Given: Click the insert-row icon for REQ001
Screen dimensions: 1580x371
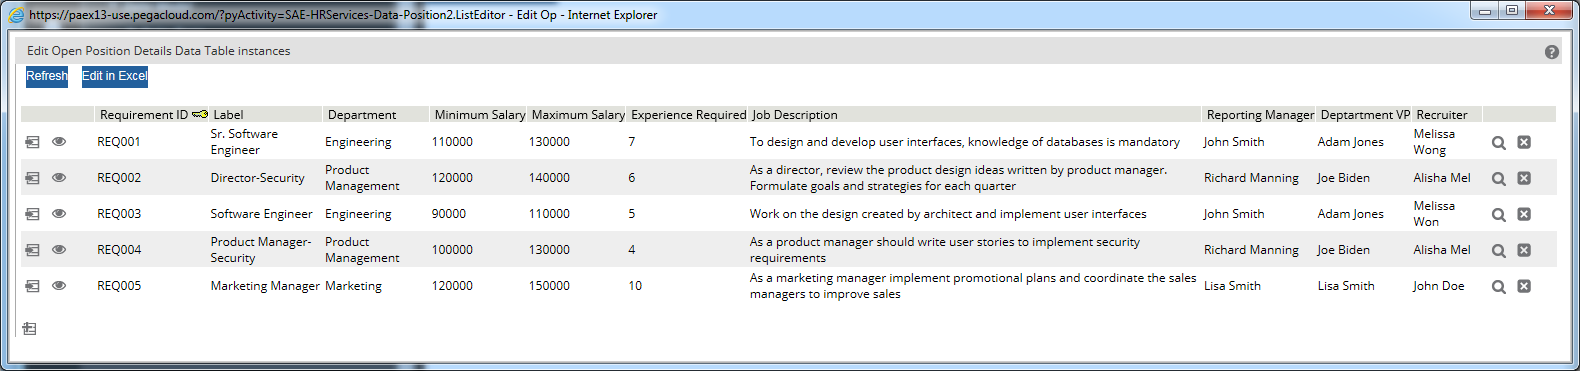Looking at the screenshot, I should 32,142.
